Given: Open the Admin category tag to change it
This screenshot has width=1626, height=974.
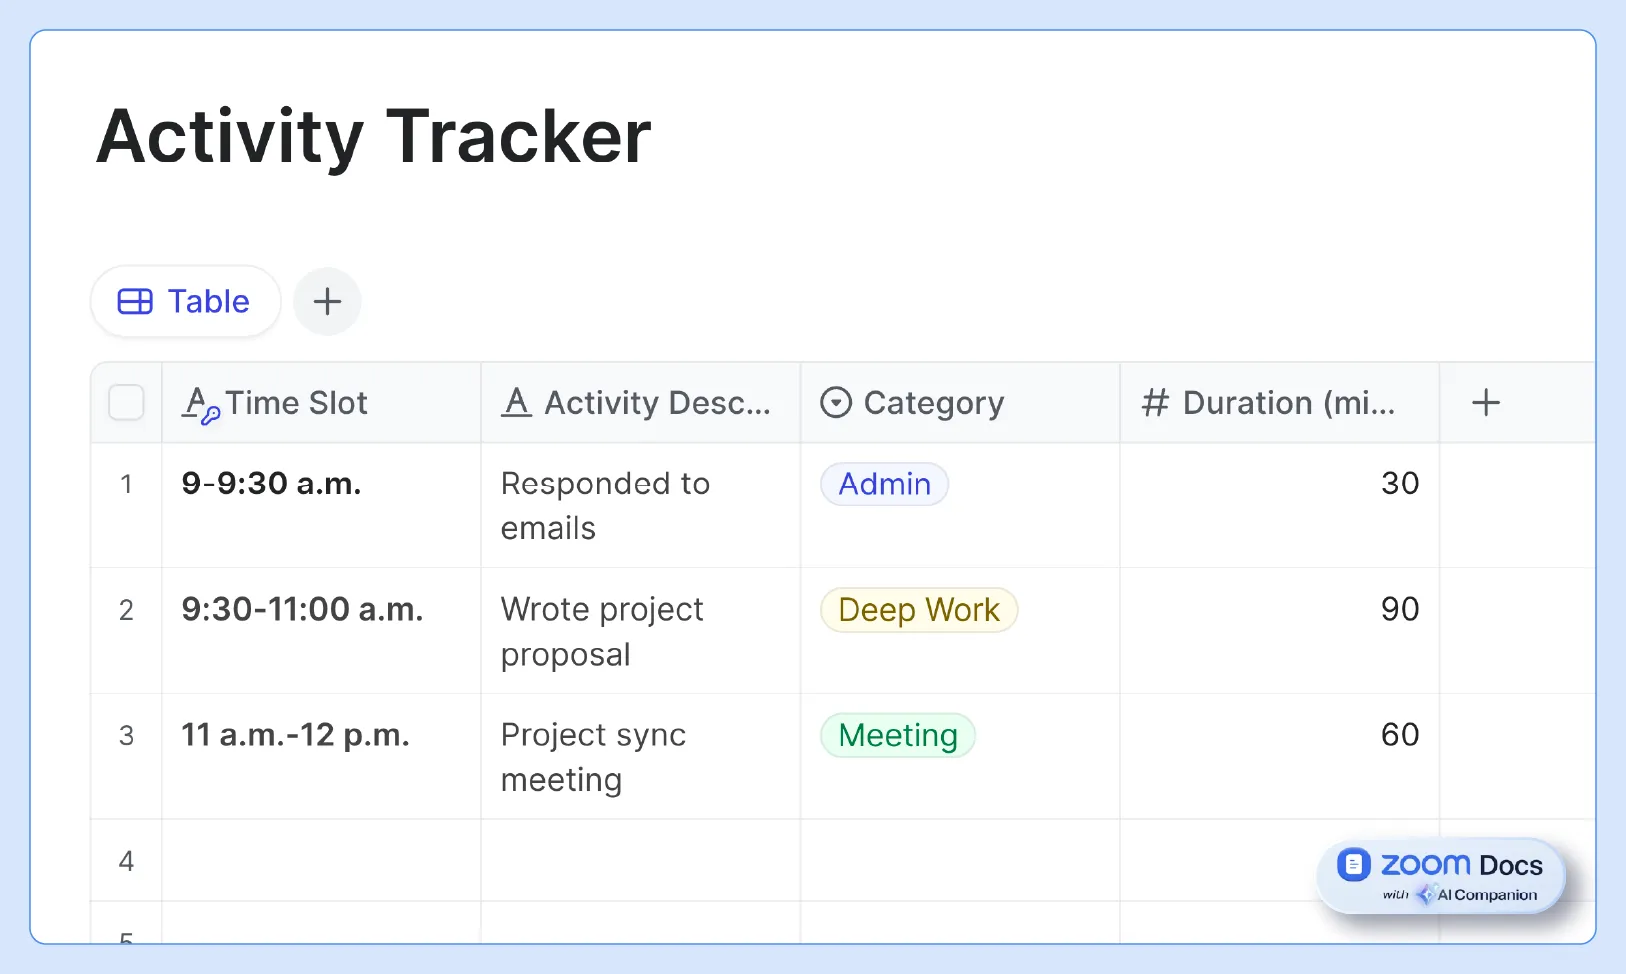Looking at the screenshot, I should [x=884, y=484].
